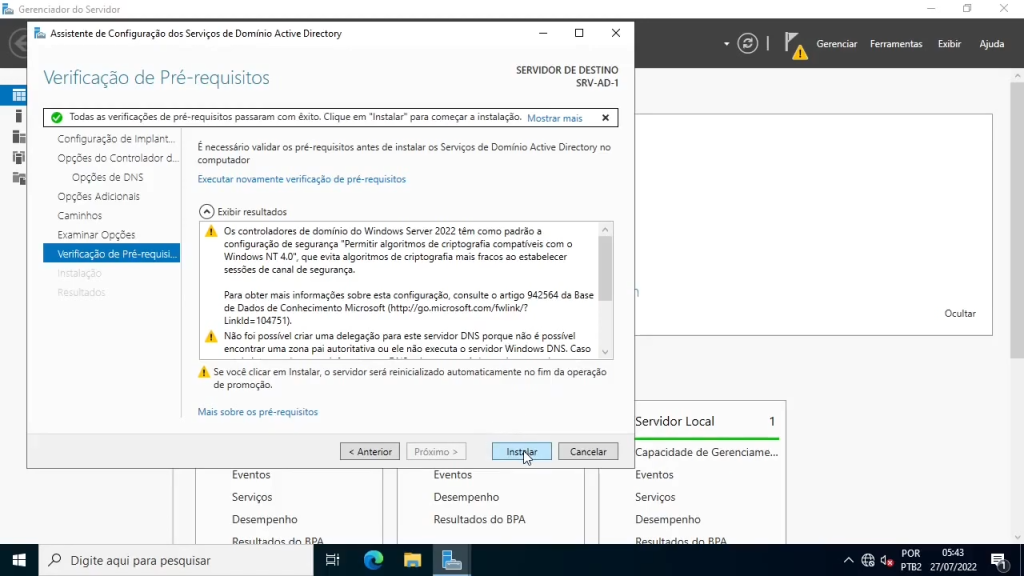Viewport: 1024px width, 576px height.
Task: Click the results list scrollbar thumb
Action: click(605, 268)
